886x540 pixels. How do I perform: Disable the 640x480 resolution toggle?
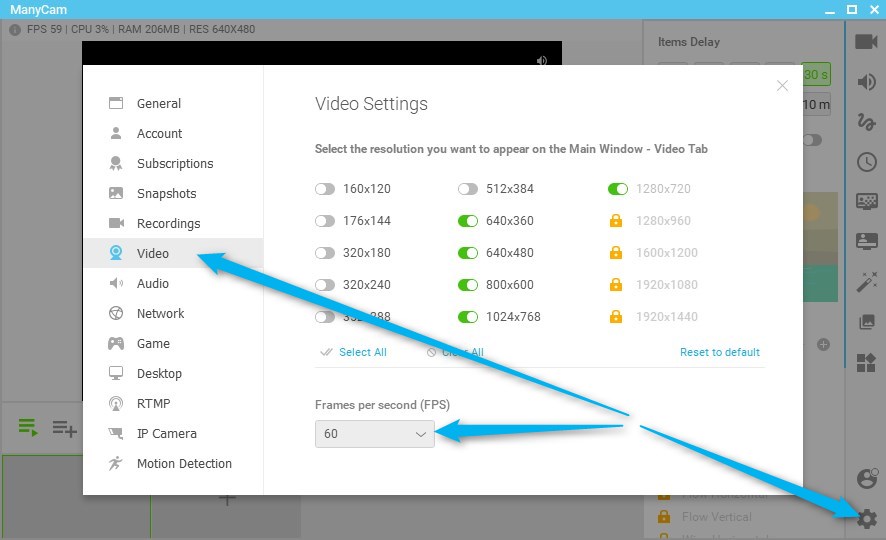[468, 253]
